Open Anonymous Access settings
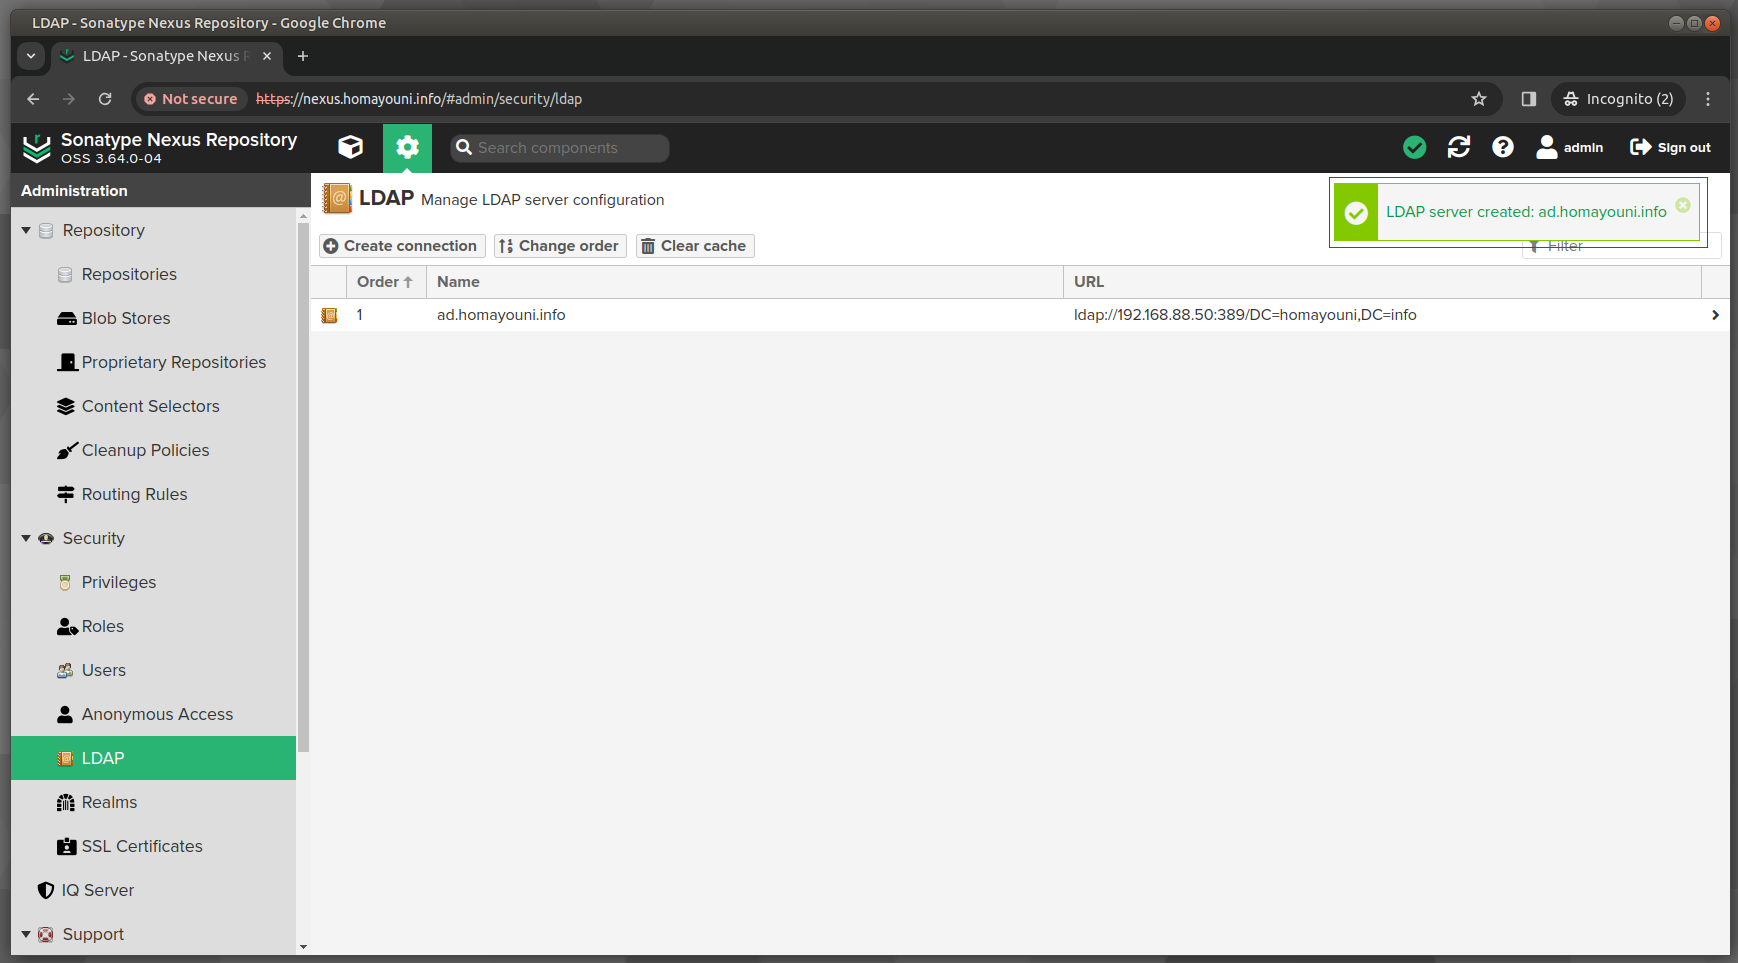Image resolution: width=1738 pixels, height=963 pixels. [157, 714]
